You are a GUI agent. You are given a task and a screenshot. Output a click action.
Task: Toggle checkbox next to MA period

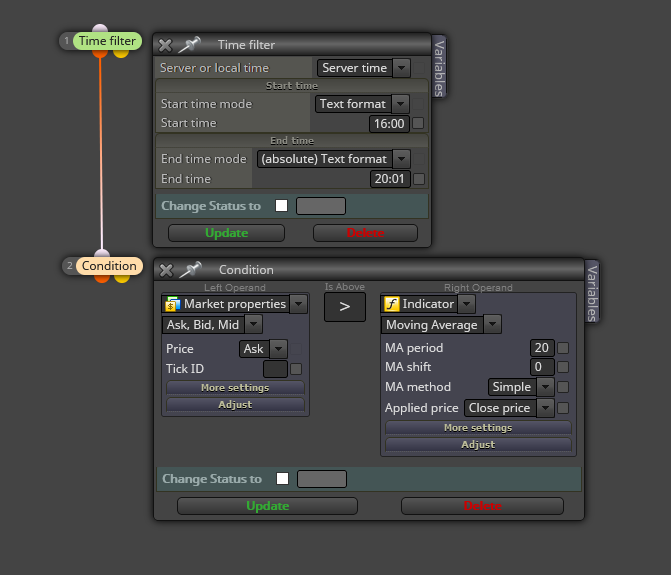[x=563, y=348]
